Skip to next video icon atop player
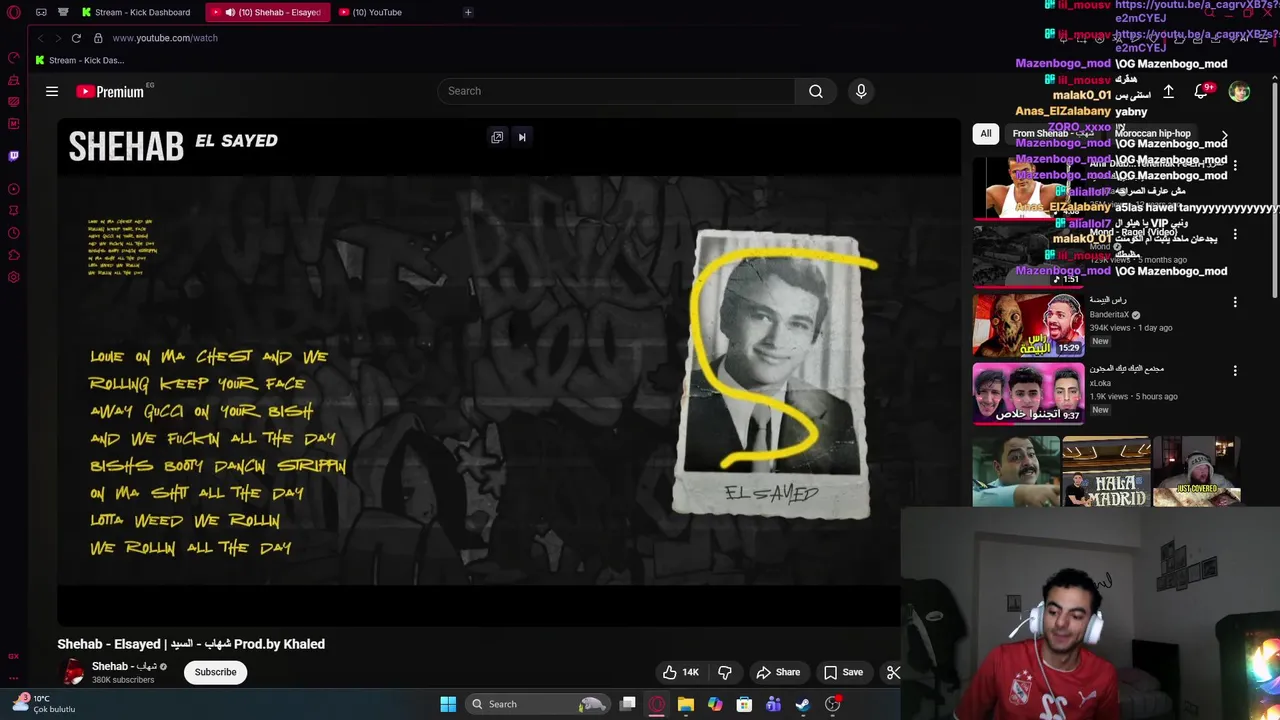 [x=522, y=137]
